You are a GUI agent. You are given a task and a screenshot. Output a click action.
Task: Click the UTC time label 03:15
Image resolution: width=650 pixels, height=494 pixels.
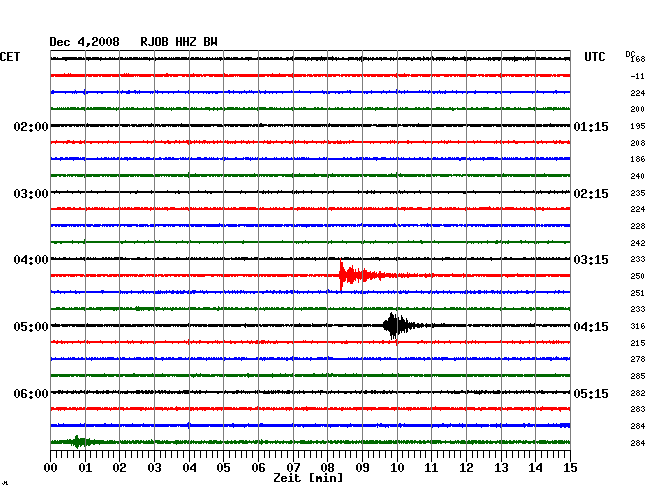pos(591,260)
